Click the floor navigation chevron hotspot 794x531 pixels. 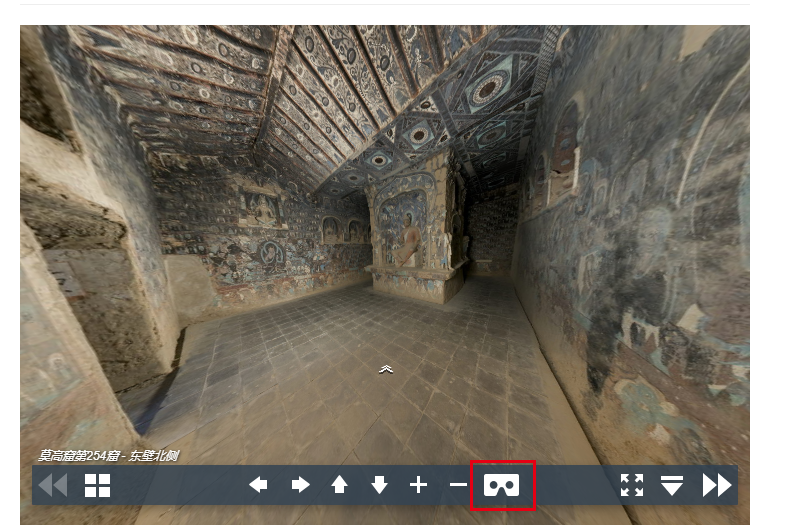pyautogui.click(x=386, y=370)
